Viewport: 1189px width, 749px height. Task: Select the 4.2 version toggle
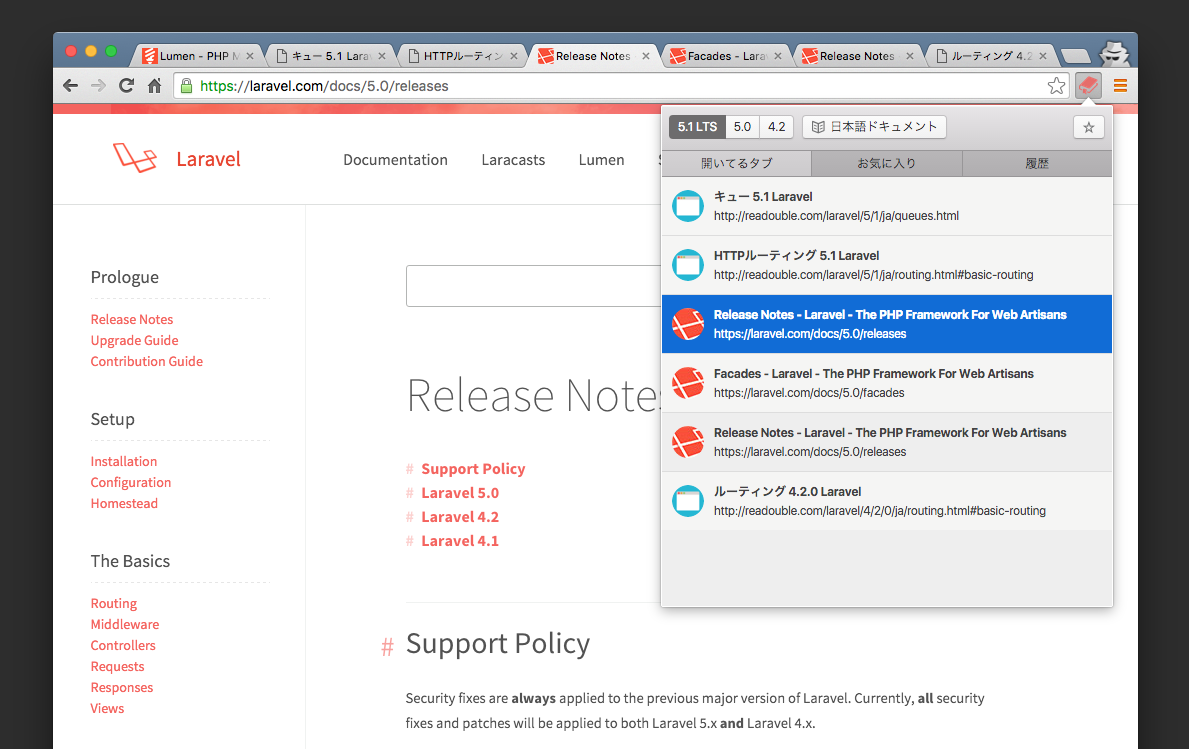point(776,127)
